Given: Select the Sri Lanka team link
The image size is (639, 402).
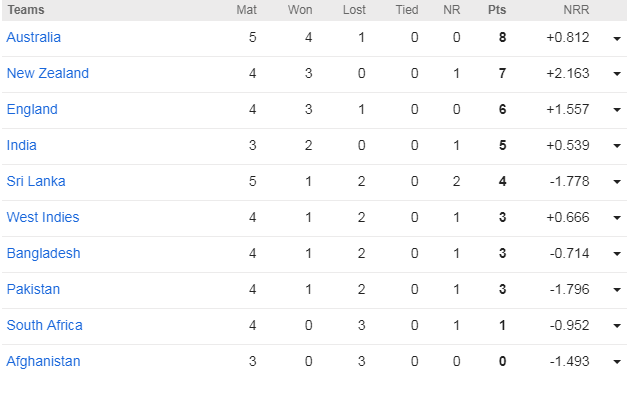Looking at the screenshot, I should point(36,181).
